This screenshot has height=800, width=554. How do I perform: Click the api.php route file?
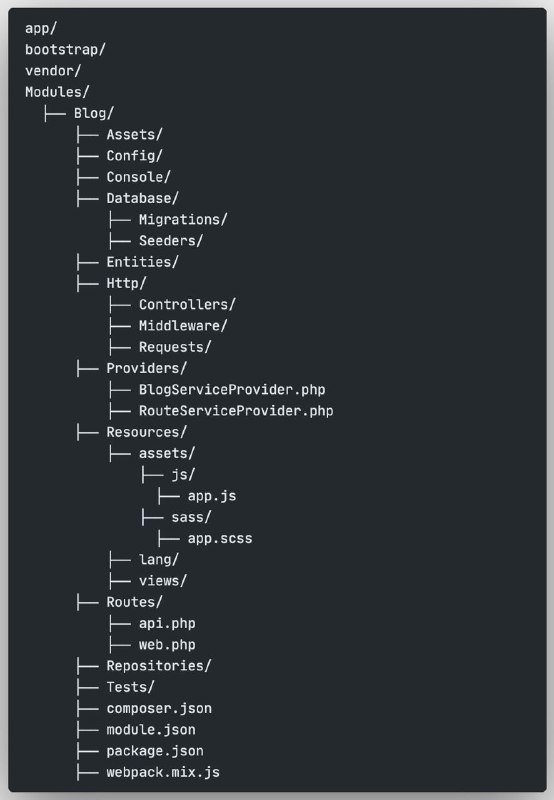(x=167, y=623)
